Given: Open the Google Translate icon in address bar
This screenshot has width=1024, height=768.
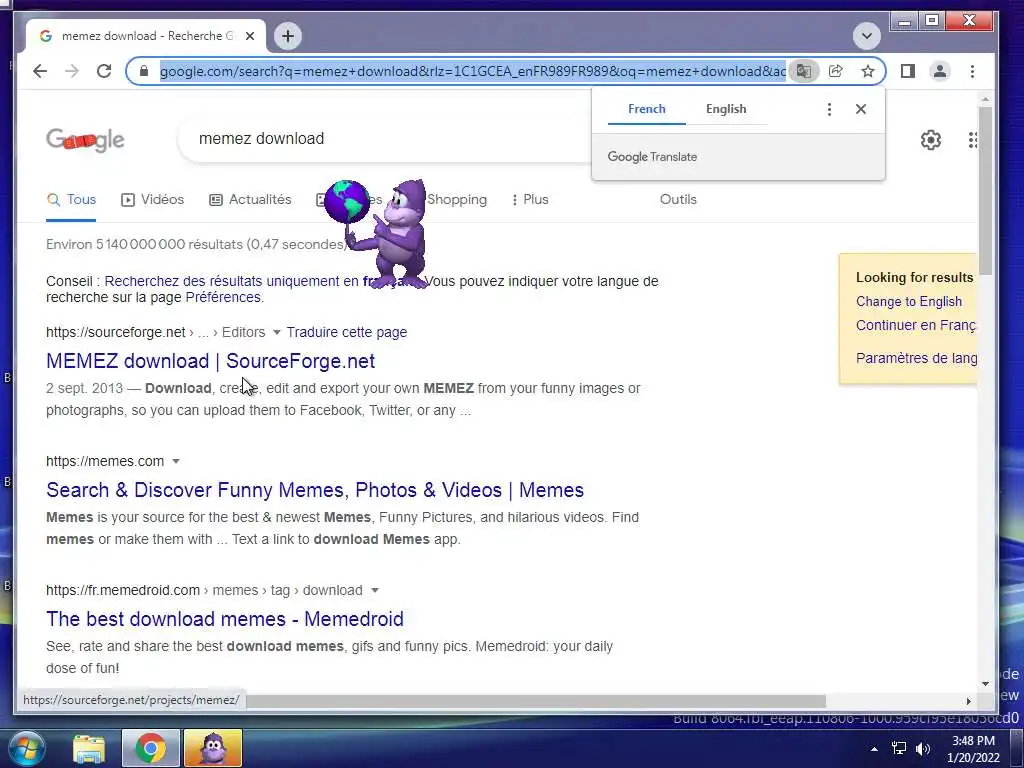Looking at the screenshot, I should [803, 71].
